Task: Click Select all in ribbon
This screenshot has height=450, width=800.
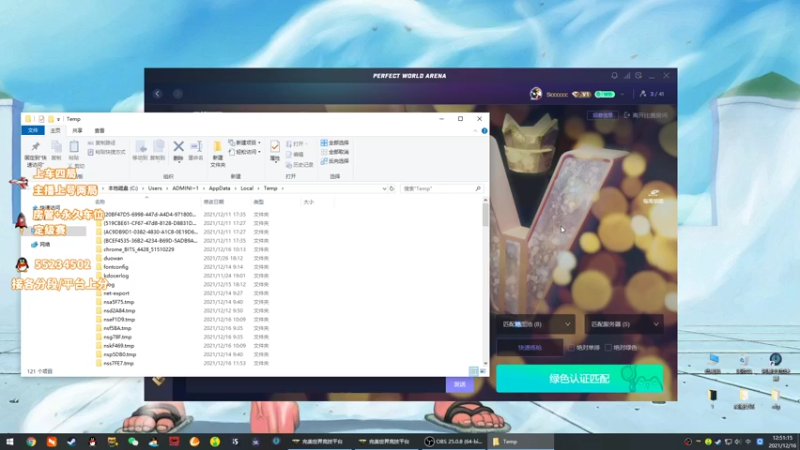Action: coord(335,143)
